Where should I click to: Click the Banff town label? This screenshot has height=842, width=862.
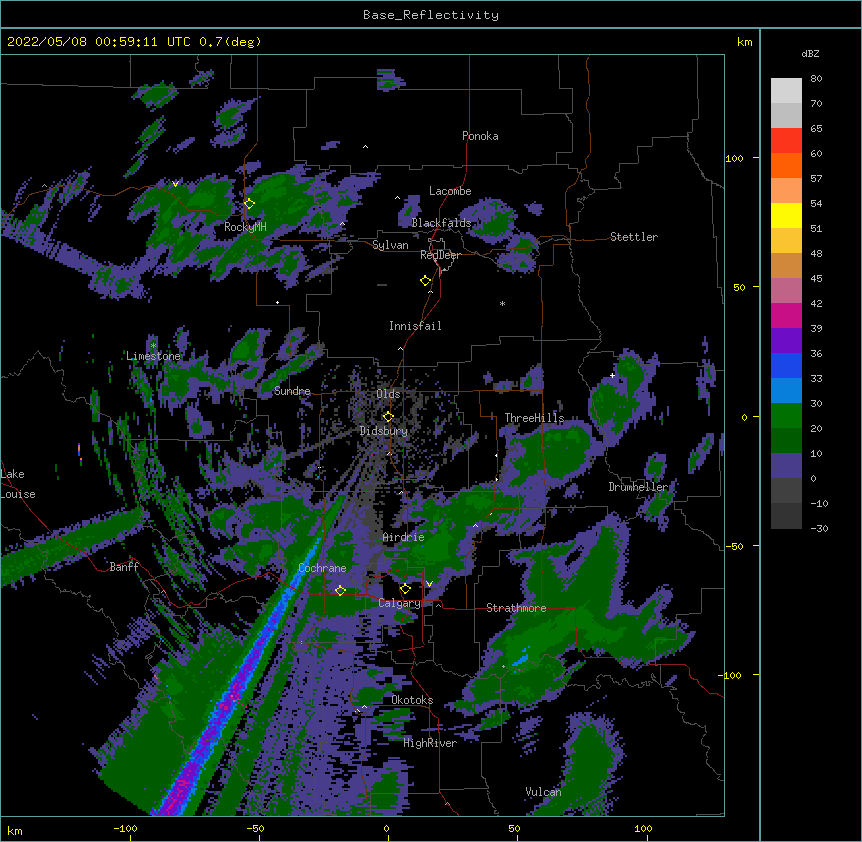124,567
